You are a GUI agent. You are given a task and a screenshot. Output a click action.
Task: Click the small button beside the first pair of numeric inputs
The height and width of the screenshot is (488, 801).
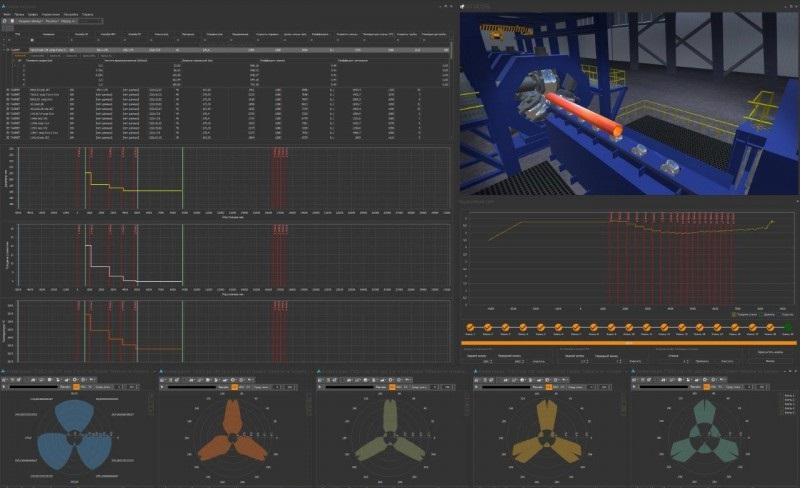(x=537, y=361)
